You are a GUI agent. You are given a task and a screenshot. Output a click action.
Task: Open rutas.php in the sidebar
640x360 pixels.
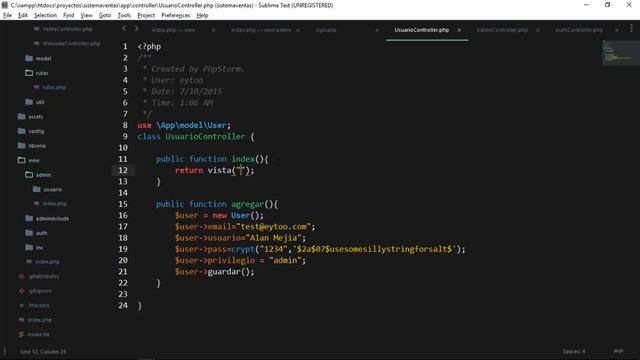(54, 87)
